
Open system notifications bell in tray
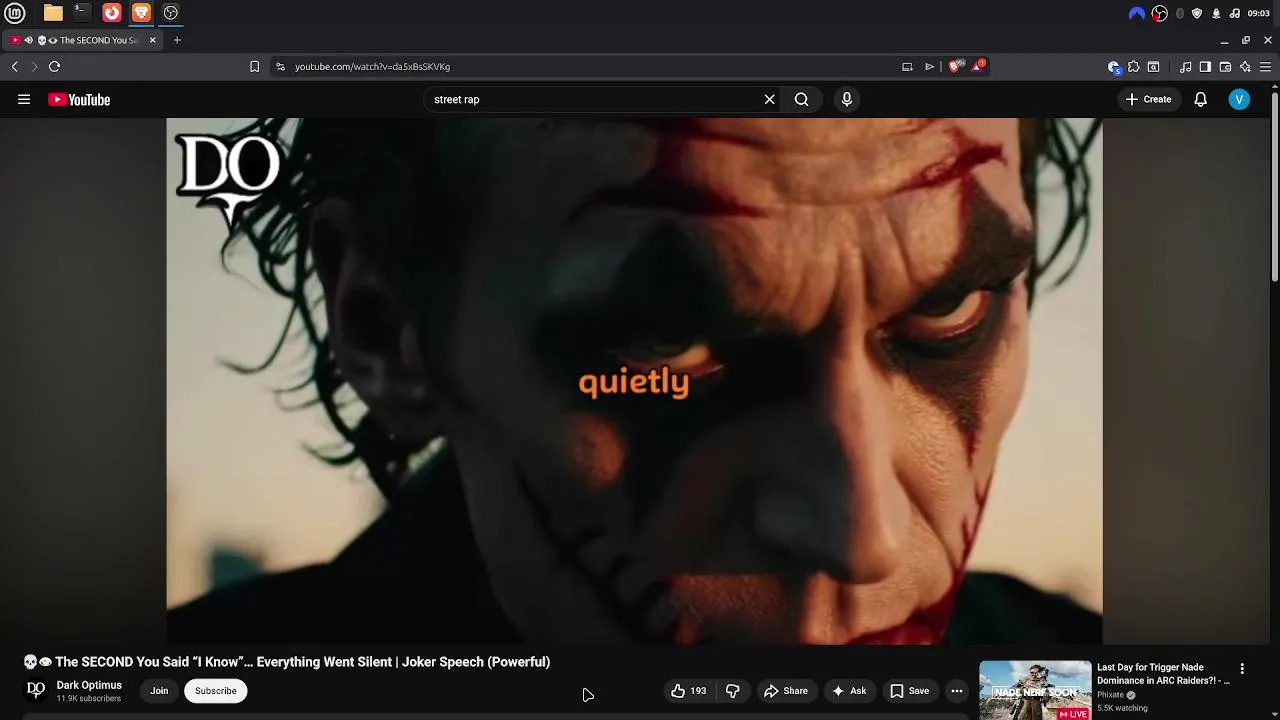pyautogui.click(x=1216, y=13)
